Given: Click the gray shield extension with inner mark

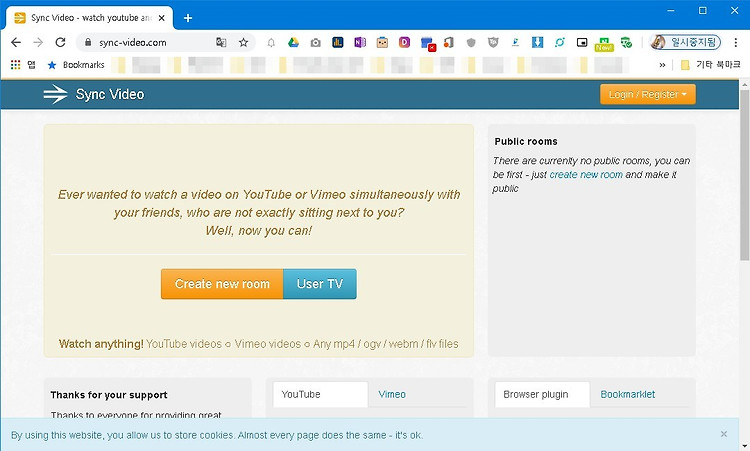Looking at the screenshot, I should (x=493, y=43).
